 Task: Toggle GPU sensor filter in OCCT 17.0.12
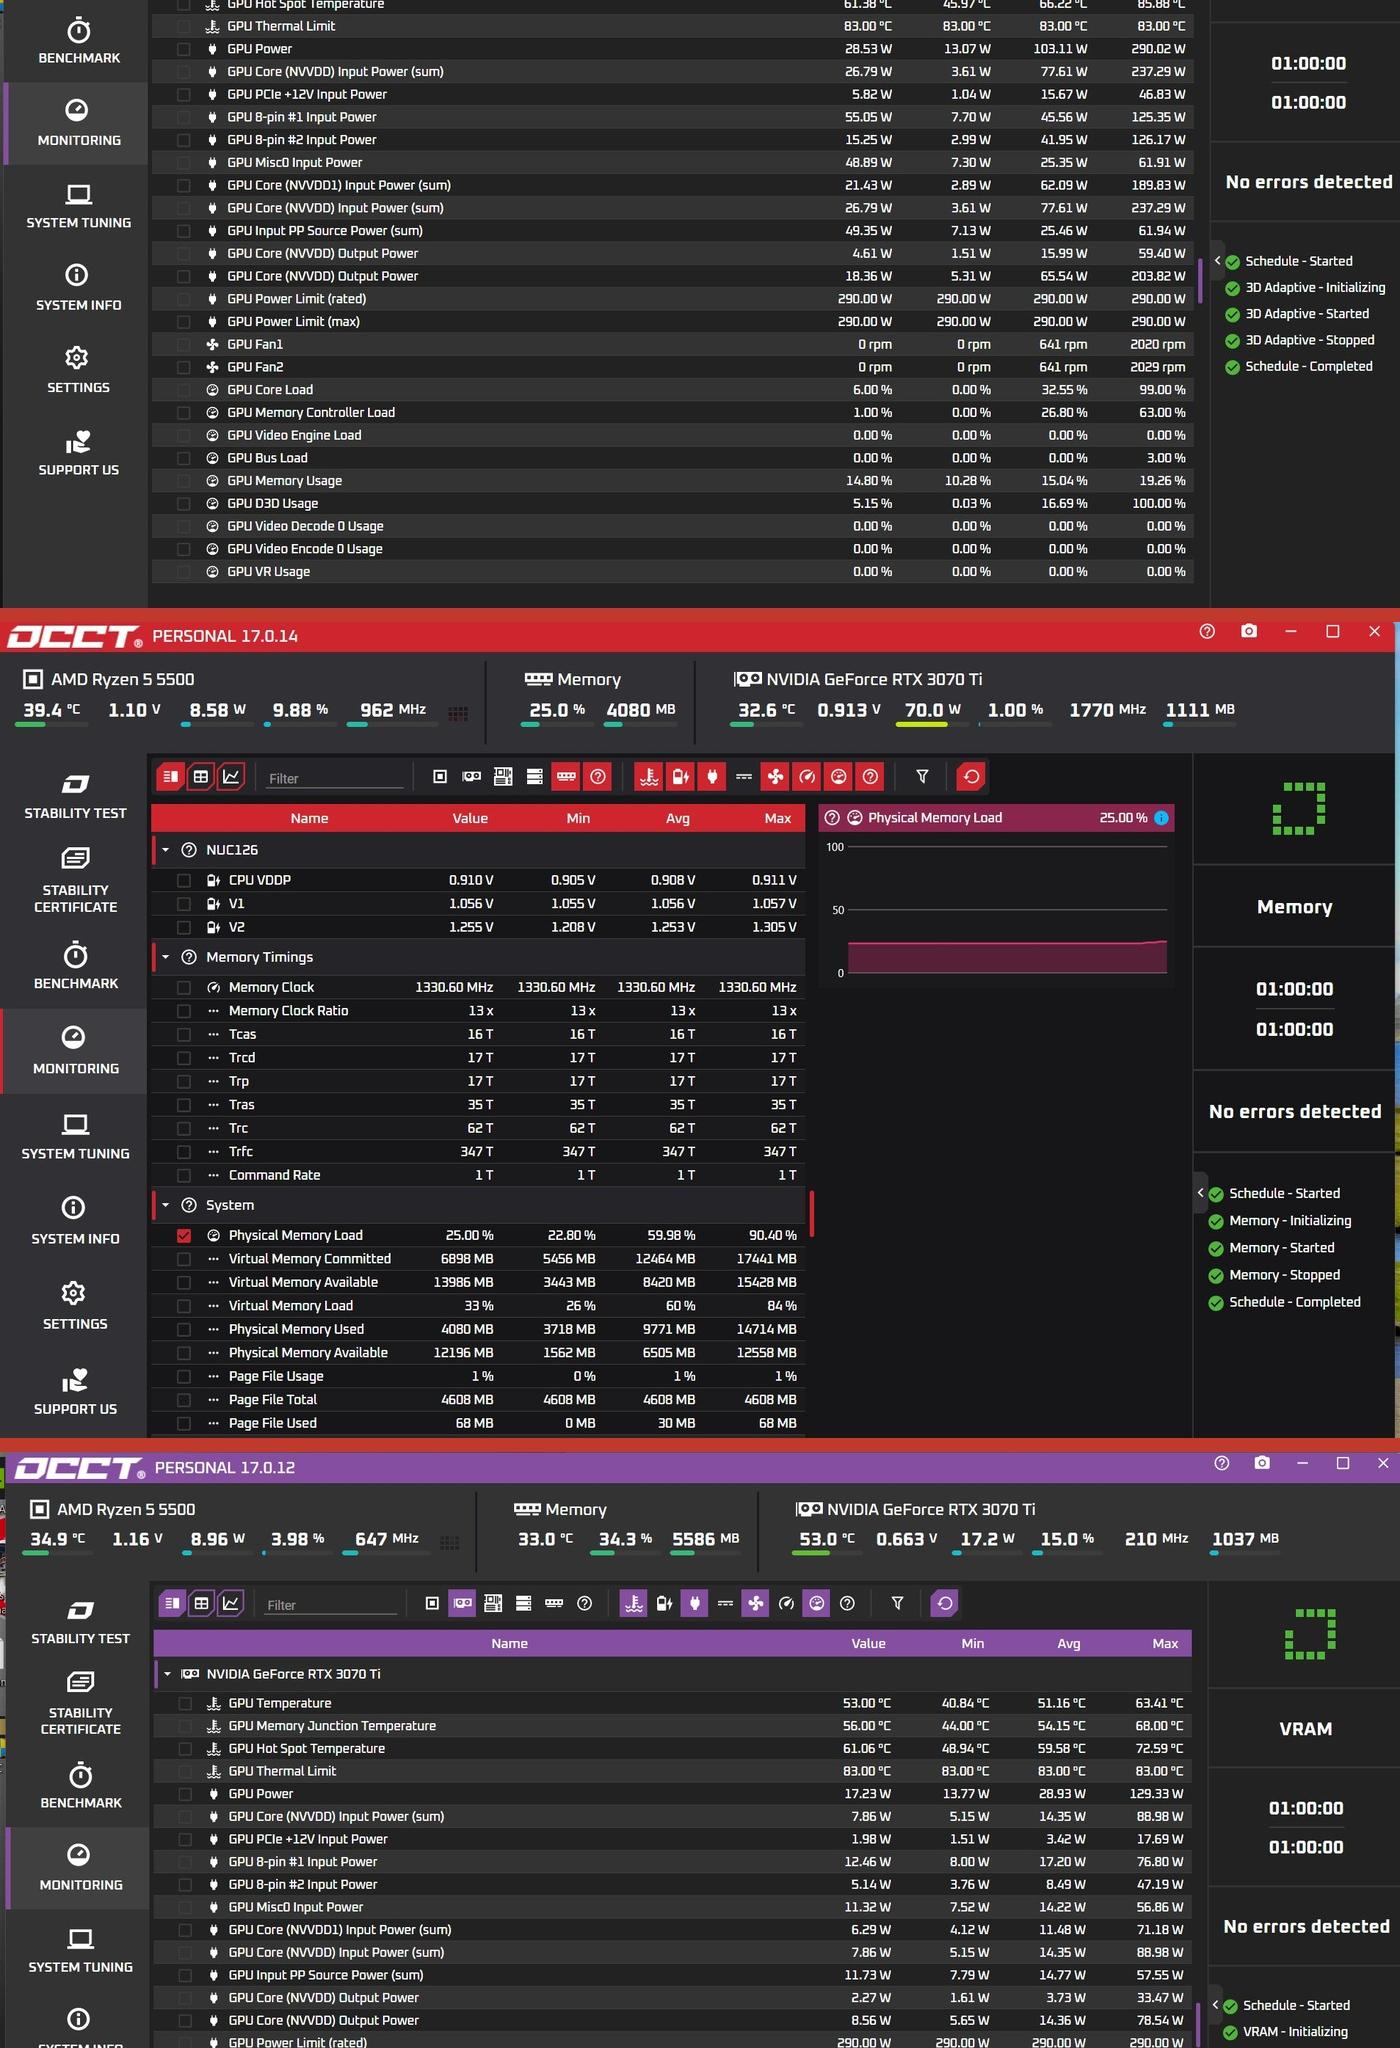tap(463, 1604)
